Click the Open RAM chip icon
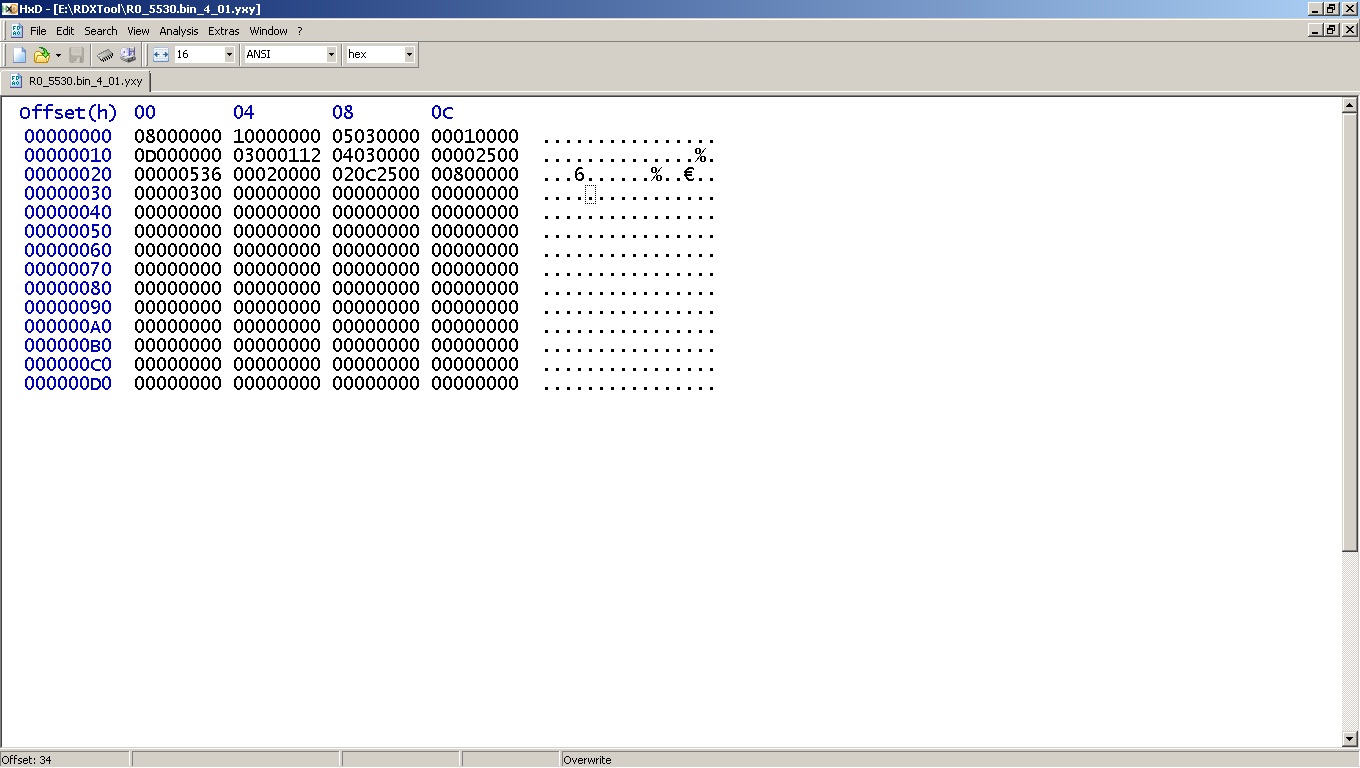 (105, 55)
